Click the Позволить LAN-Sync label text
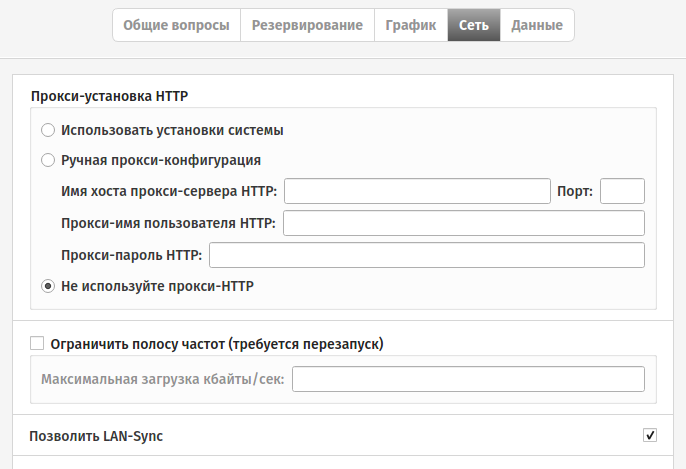The width and height of the screenshot is (686, 469). click(x=96, y=436)
